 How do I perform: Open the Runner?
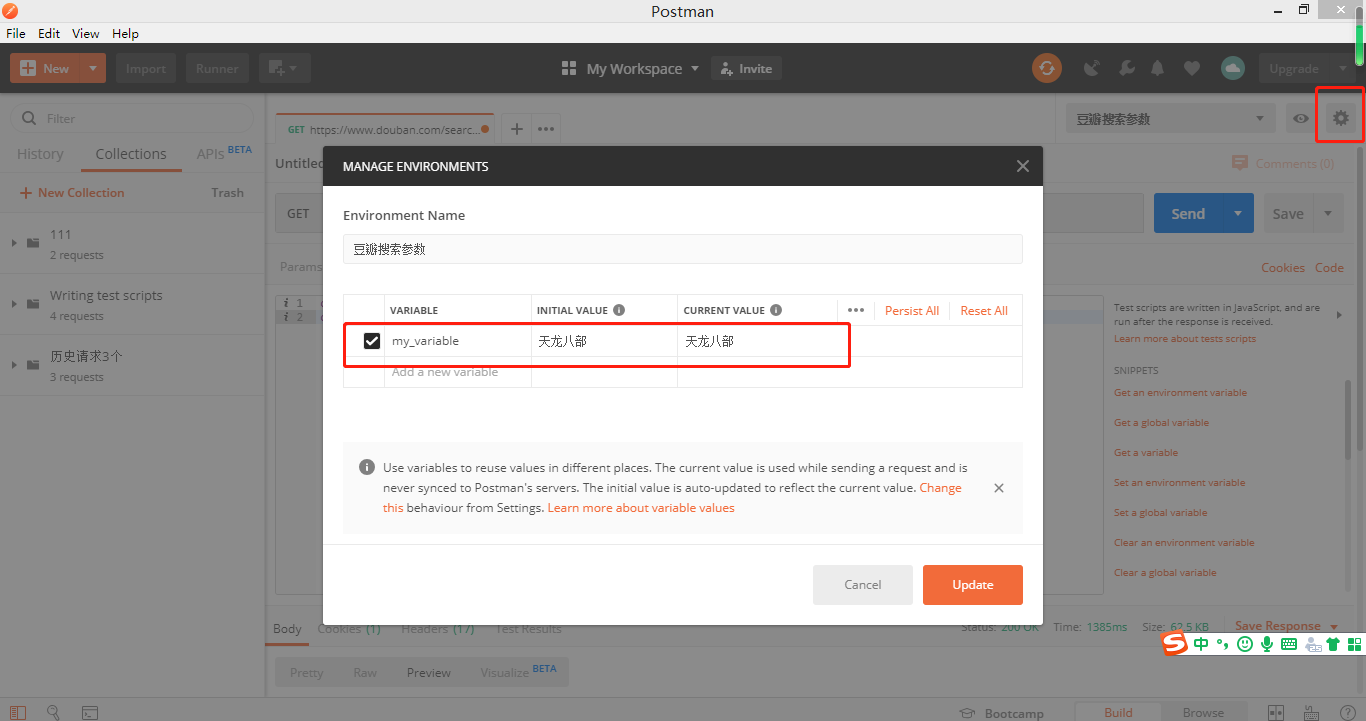click(217, 68)
